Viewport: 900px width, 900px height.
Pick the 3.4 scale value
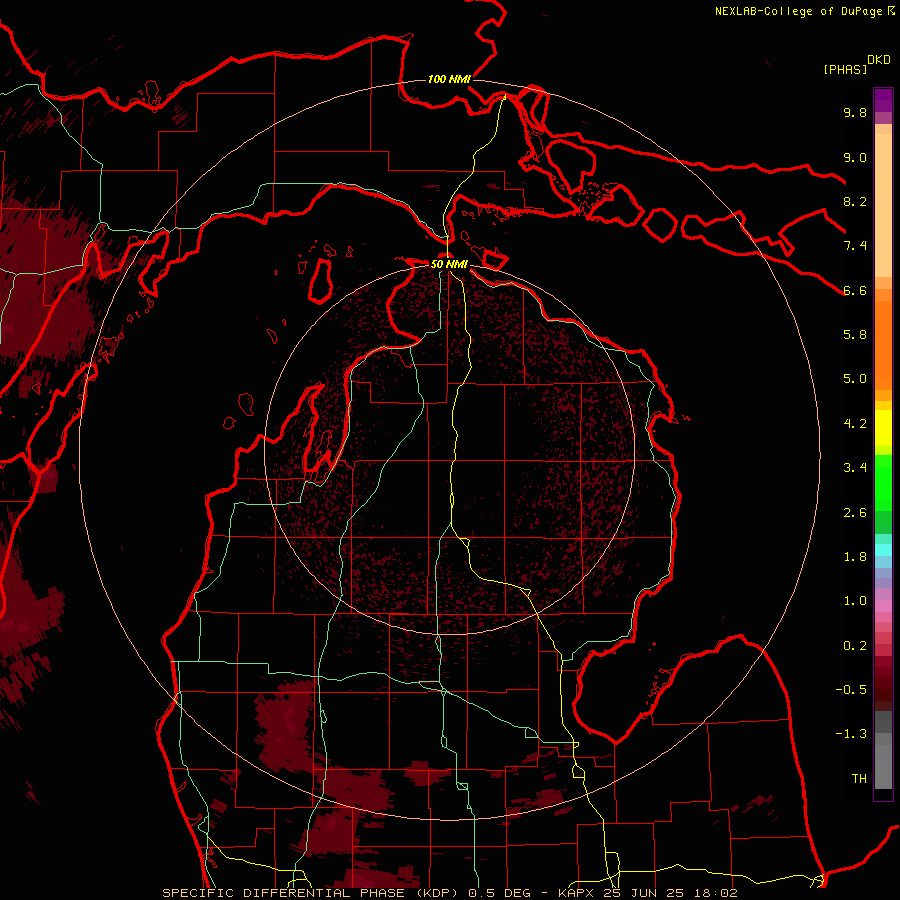coord(855,468)
